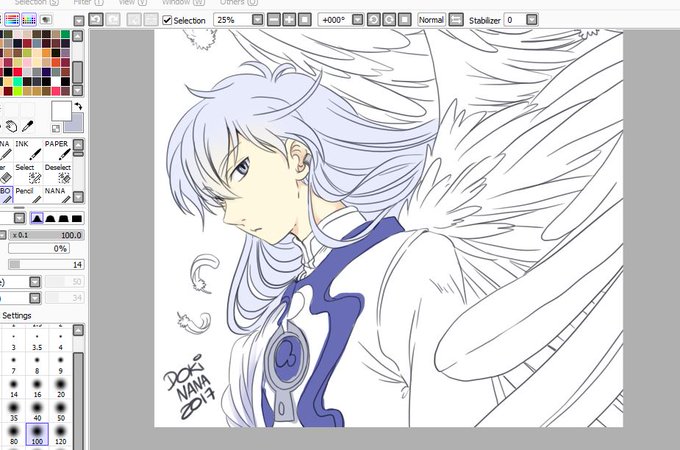Open the Others menu
This screenshot has height=450, width=680.
click(x=239, y=2)
